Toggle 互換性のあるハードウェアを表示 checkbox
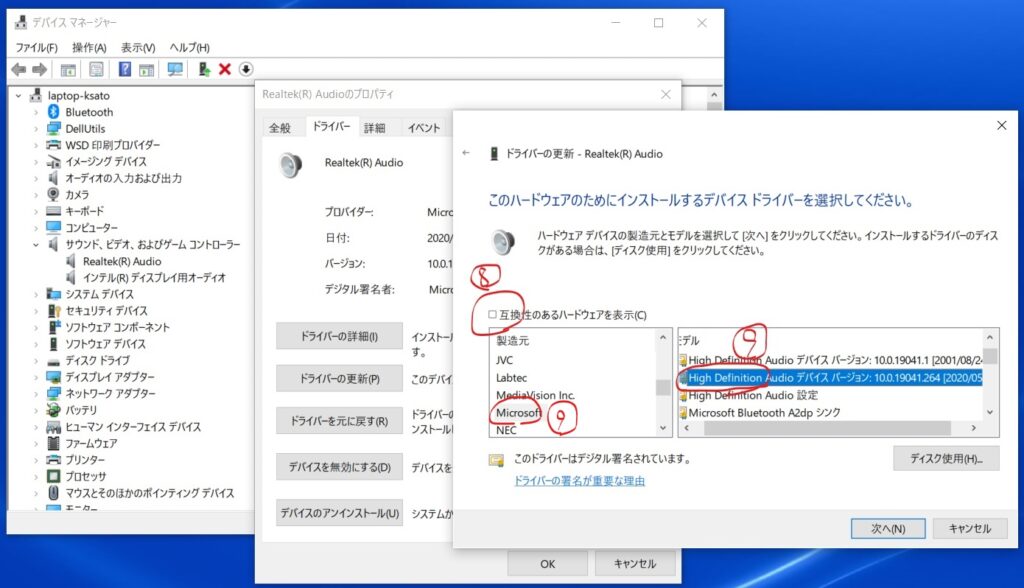 (492, 315)
